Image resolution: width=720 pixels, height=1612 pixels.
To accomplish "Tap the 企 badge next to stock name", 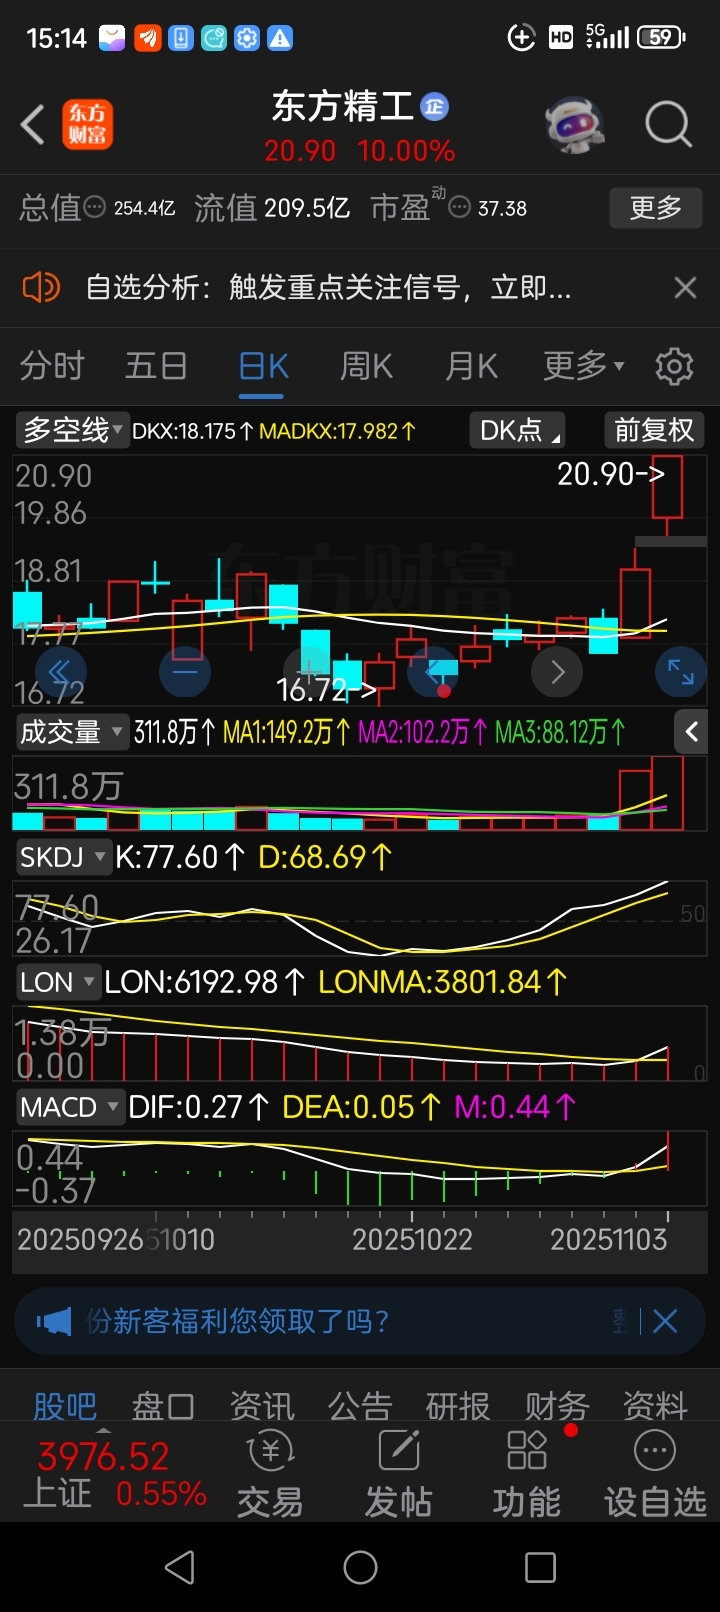I will click(434, 107).
